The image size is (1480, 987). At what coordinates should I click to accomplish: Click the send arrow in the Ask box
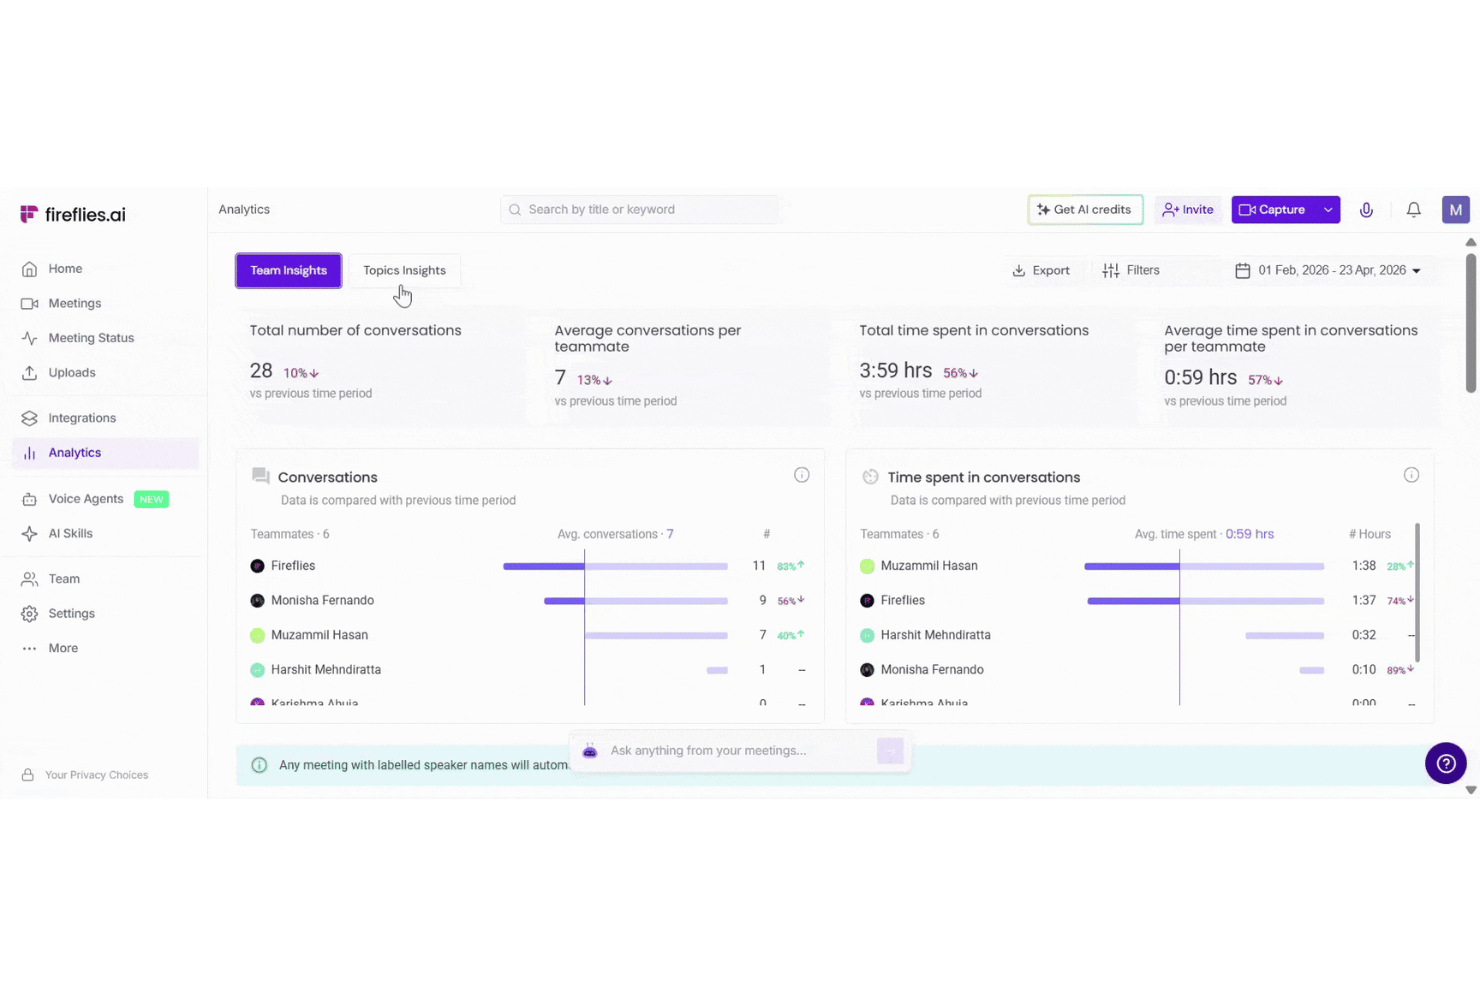(x=890, y=751)
